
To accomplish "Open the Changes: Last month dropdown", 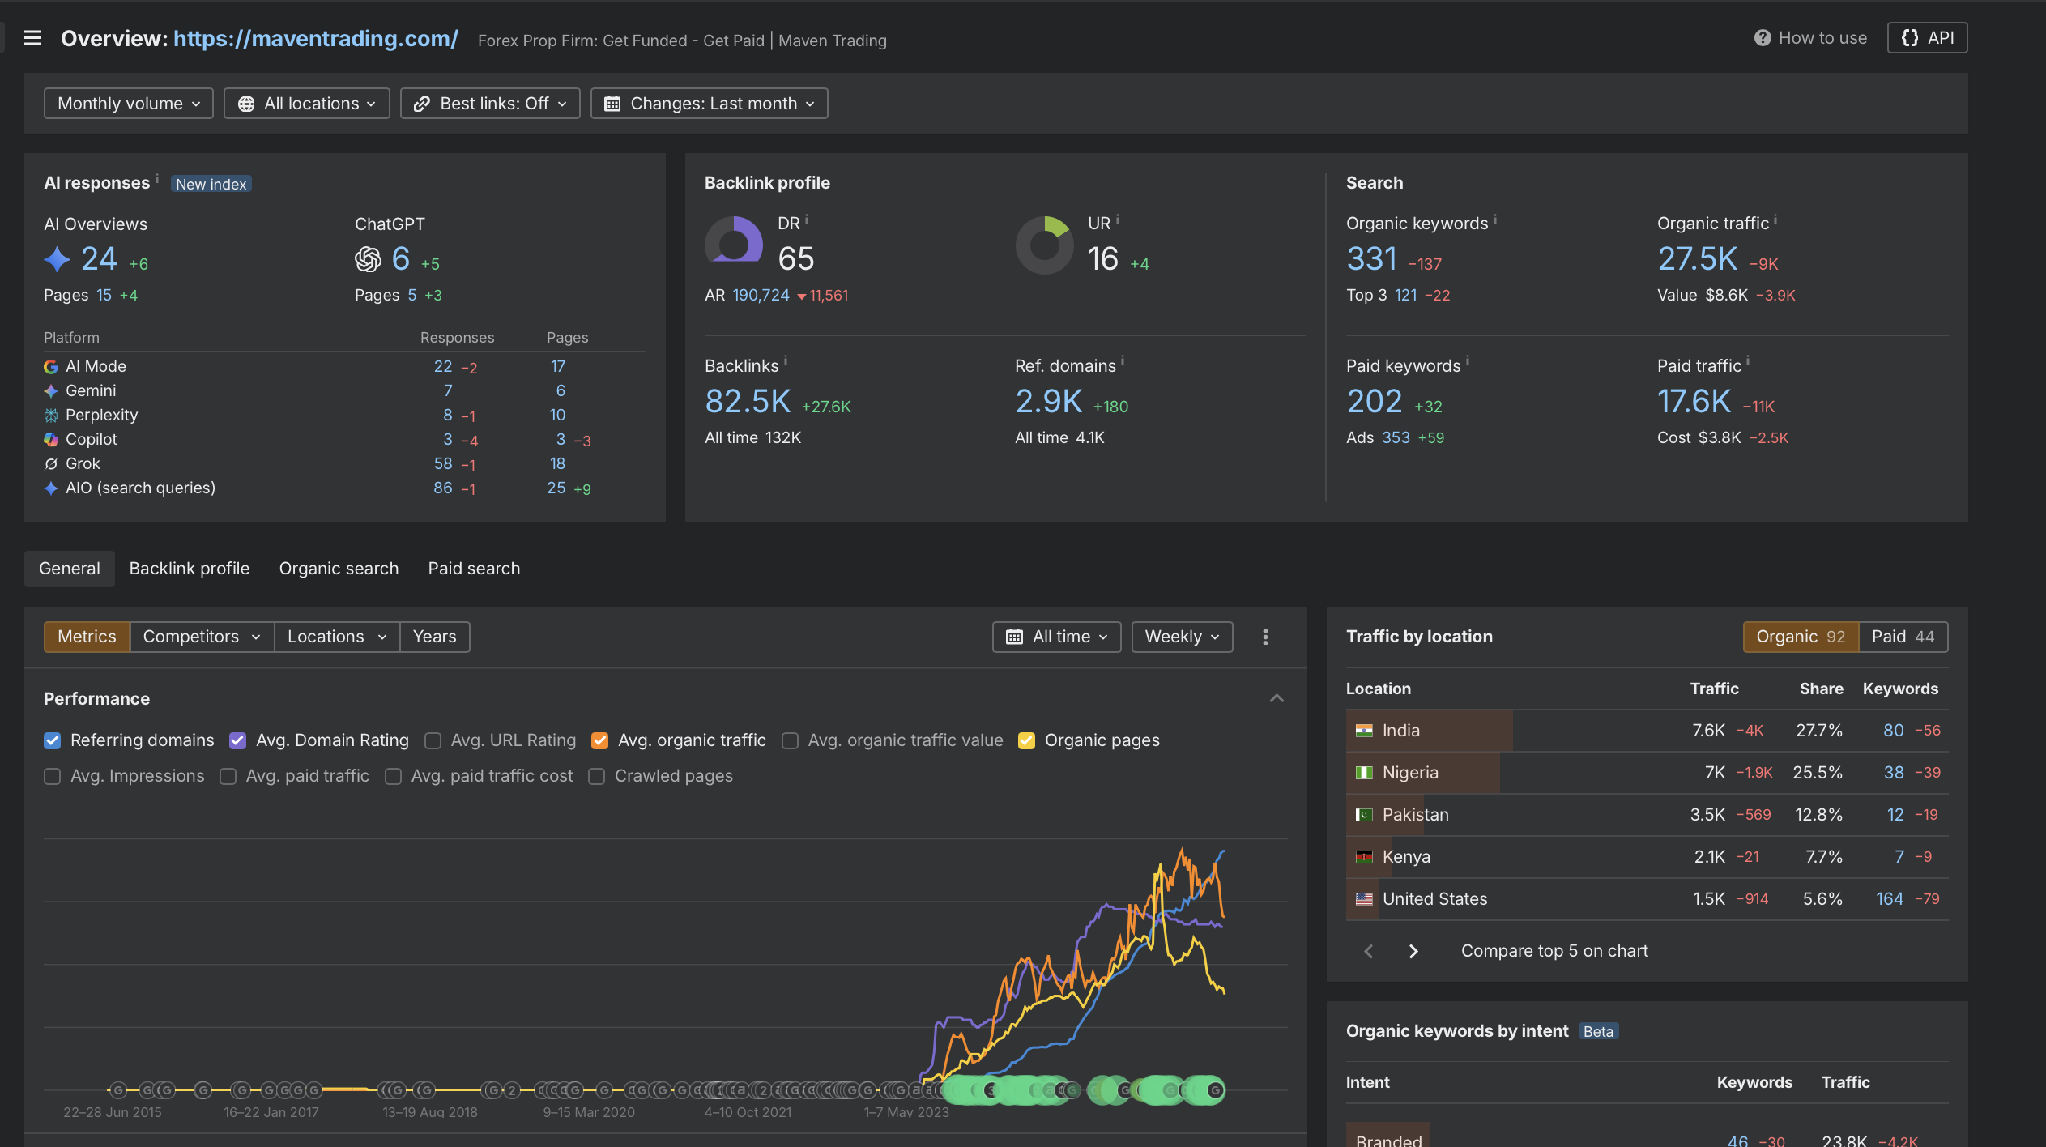I will click(x=709, y=103).
